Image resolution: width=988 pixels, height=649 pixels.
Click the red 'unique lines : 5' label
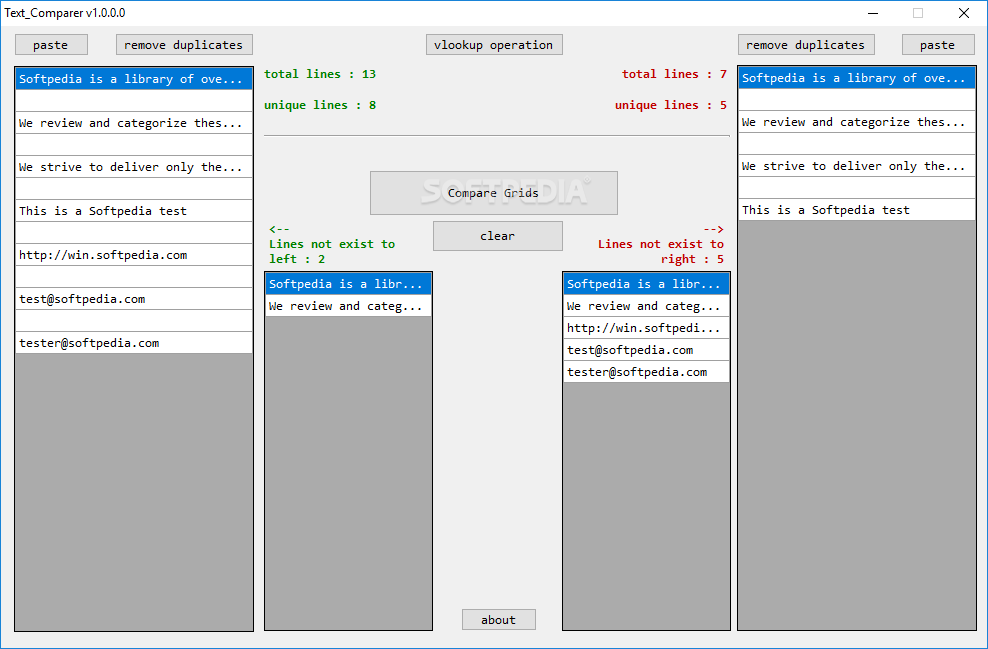click(671, 105)
